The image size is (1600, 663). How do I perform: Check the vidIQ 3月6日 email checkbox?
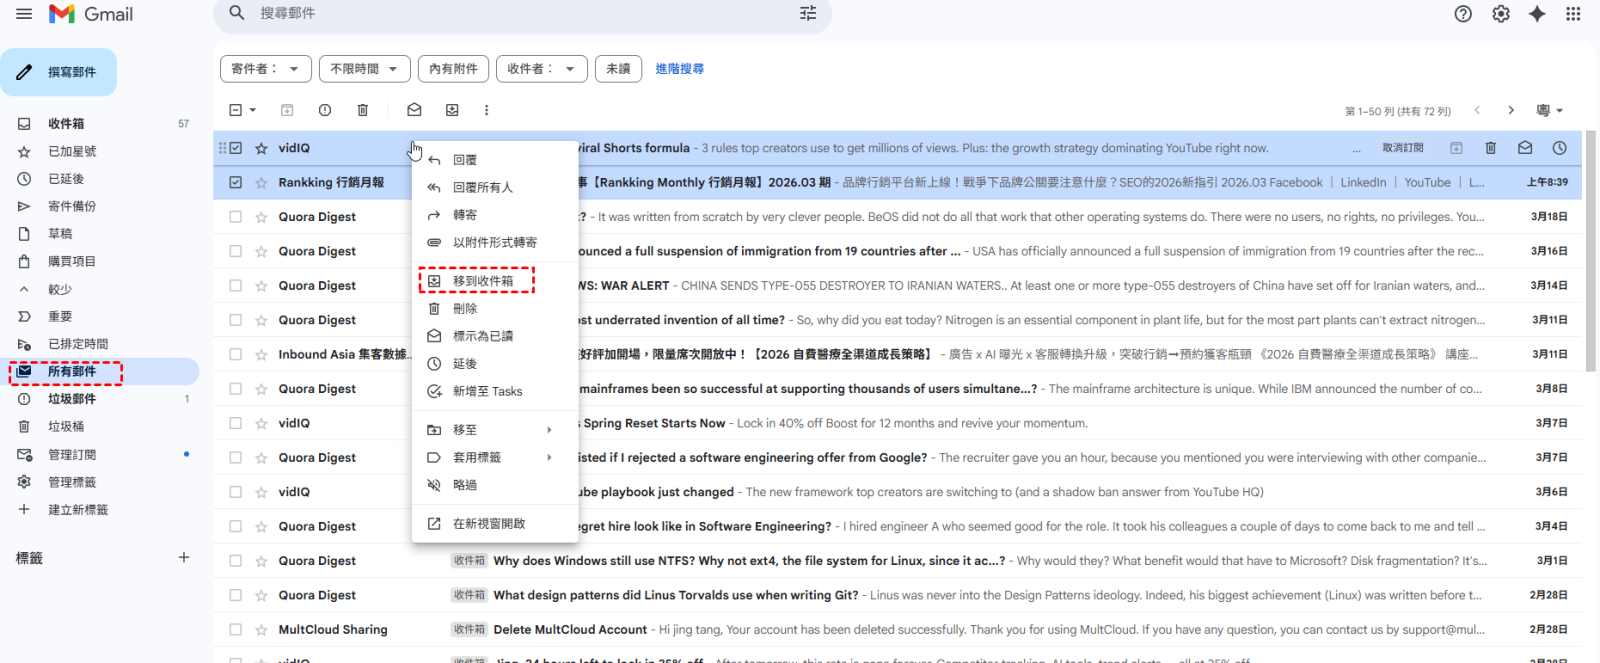tap(235, 492)
